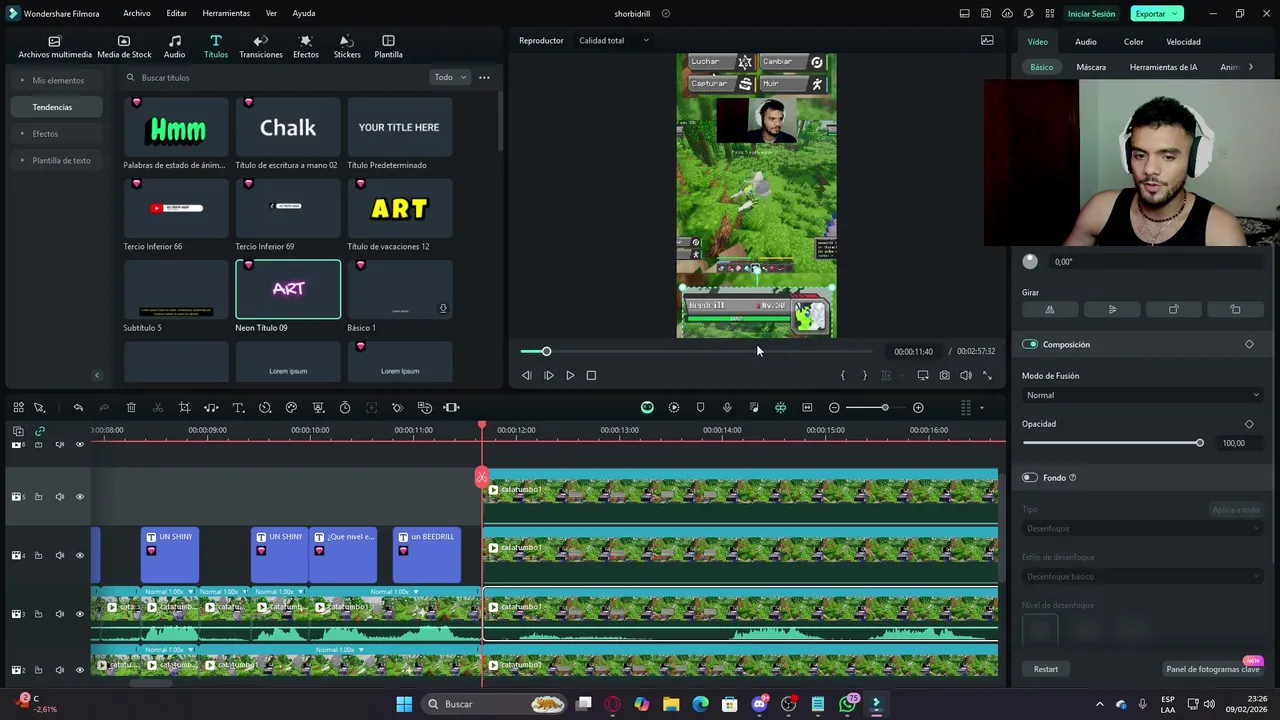Open the Todo filter dropdown
1280x720 pixels.
pos(450,77)
